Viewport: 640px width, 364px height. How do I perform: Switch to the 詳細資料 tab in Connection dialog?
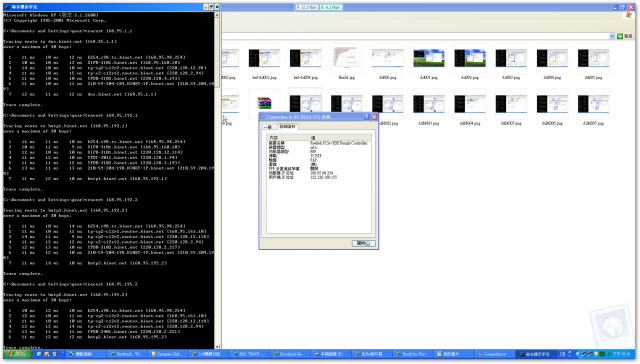287,127
